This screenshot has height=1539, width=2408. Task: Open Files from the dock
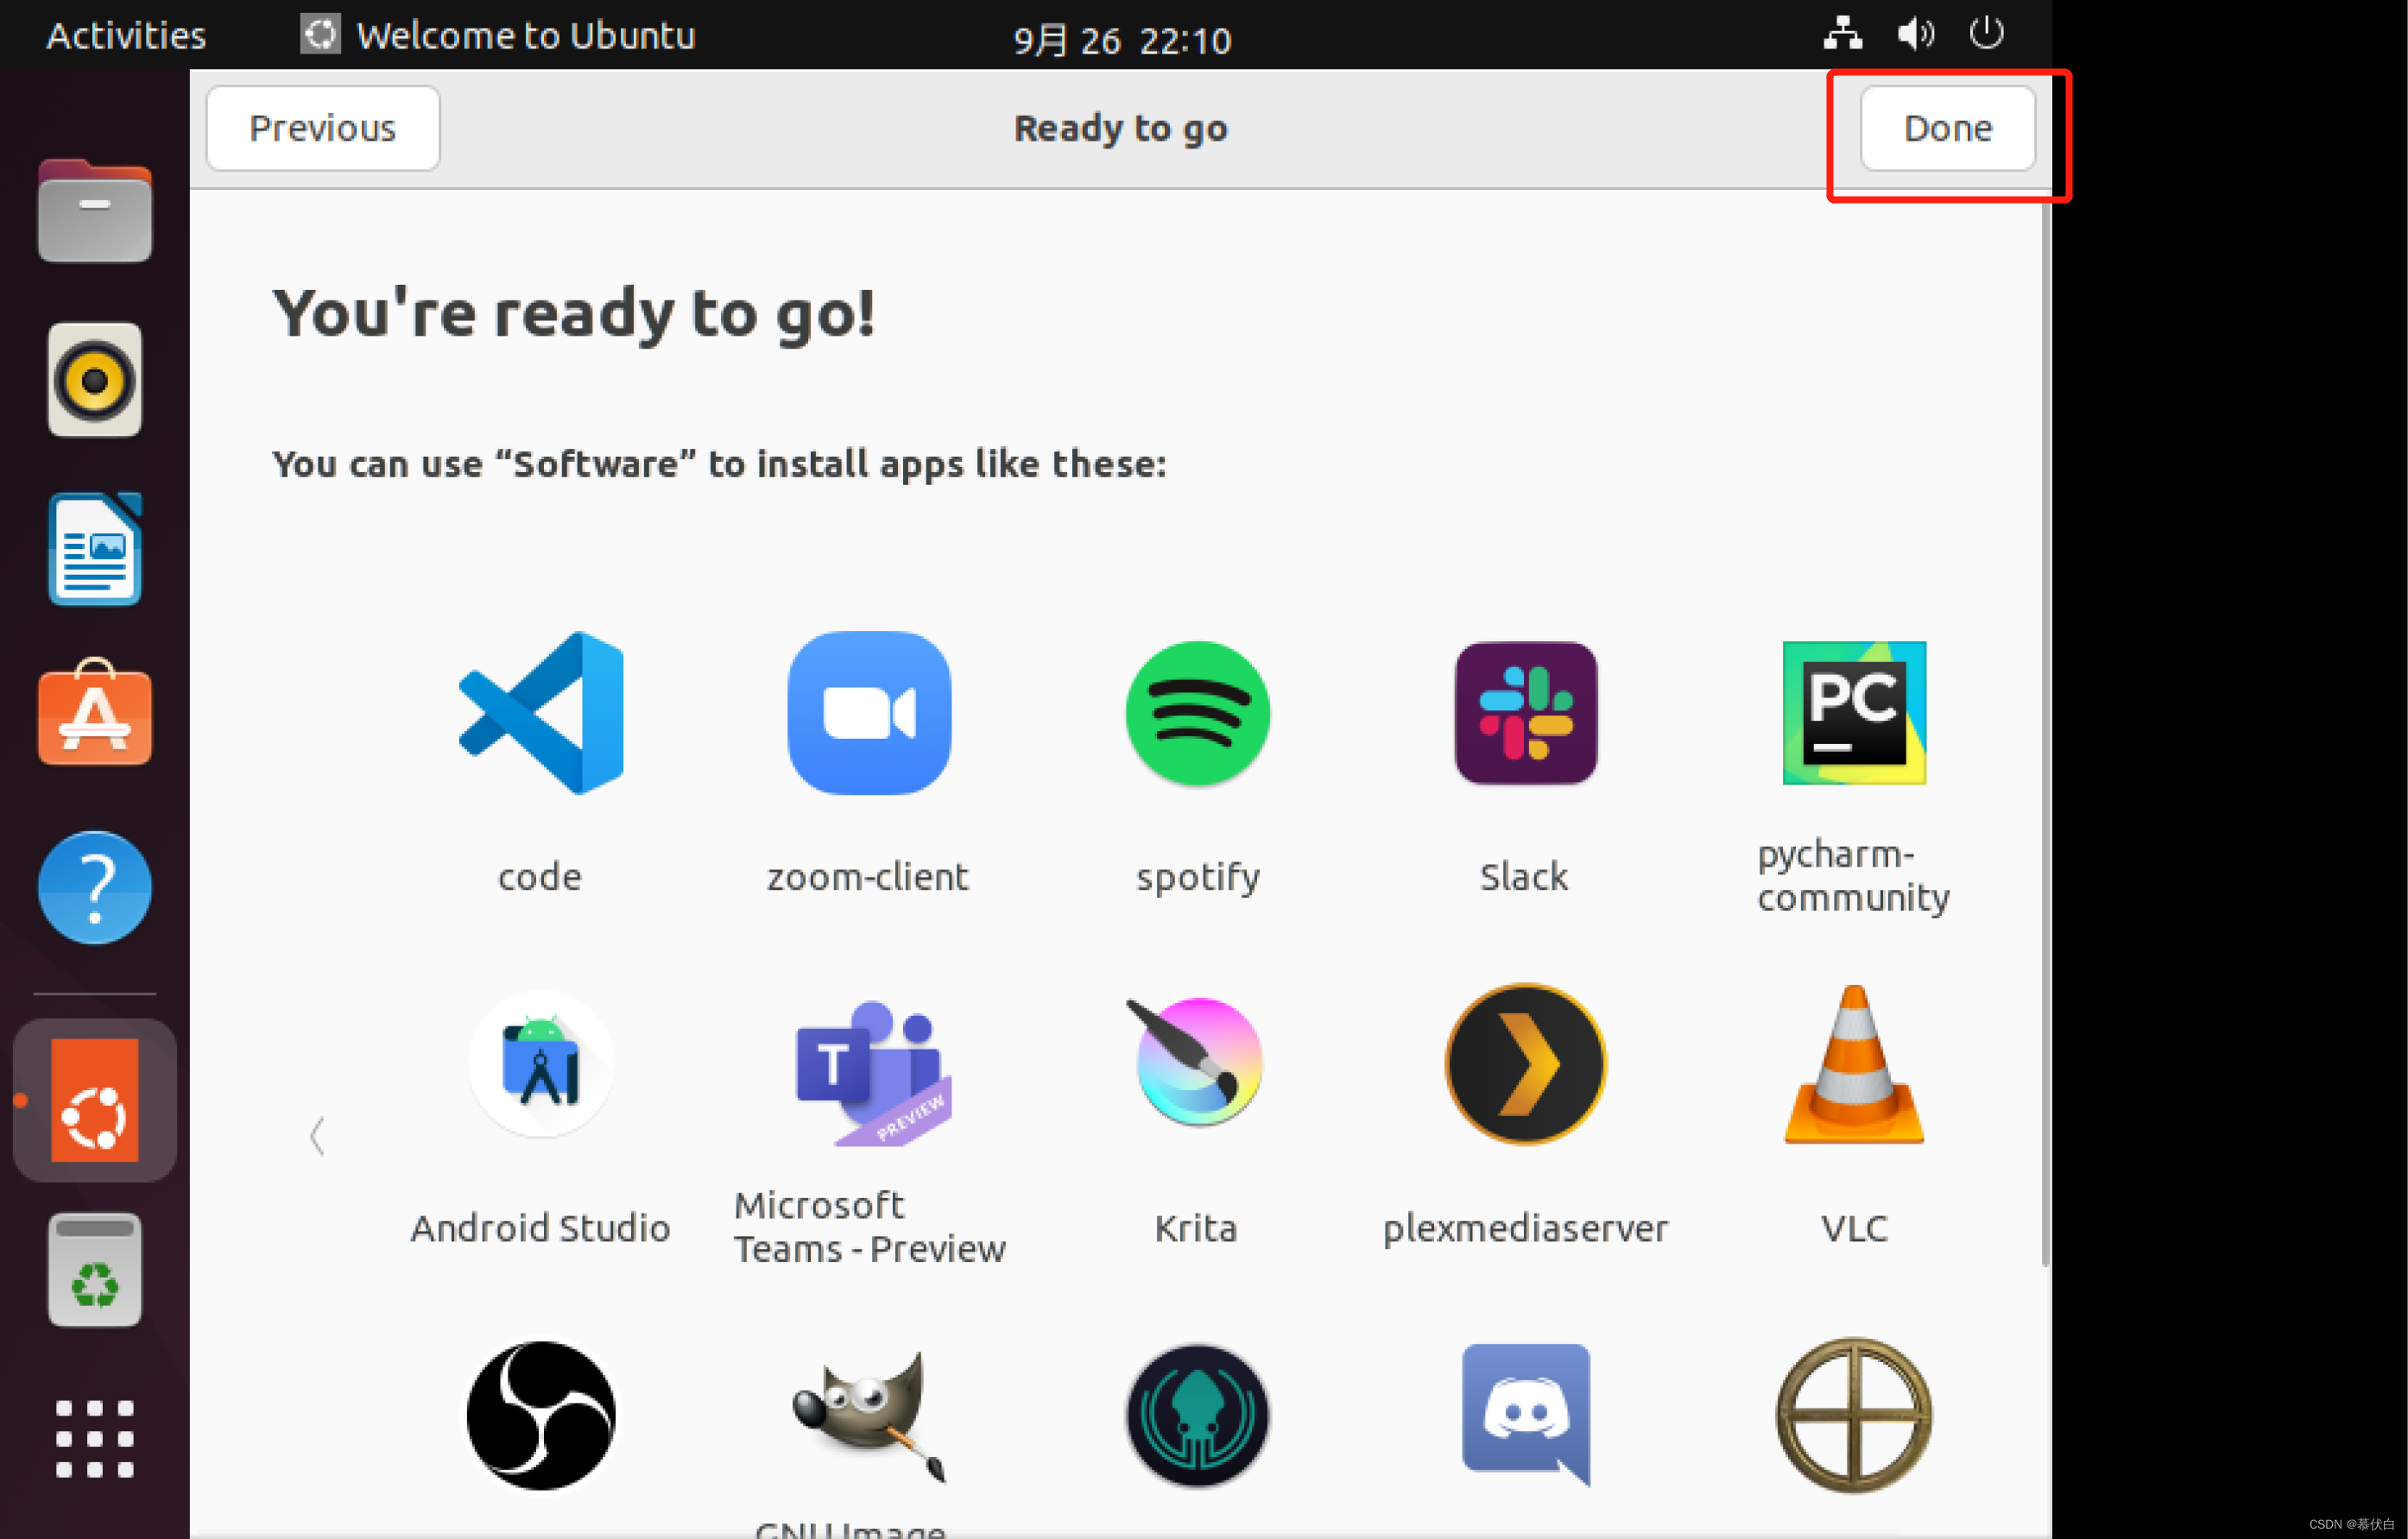tap(95, 211)
